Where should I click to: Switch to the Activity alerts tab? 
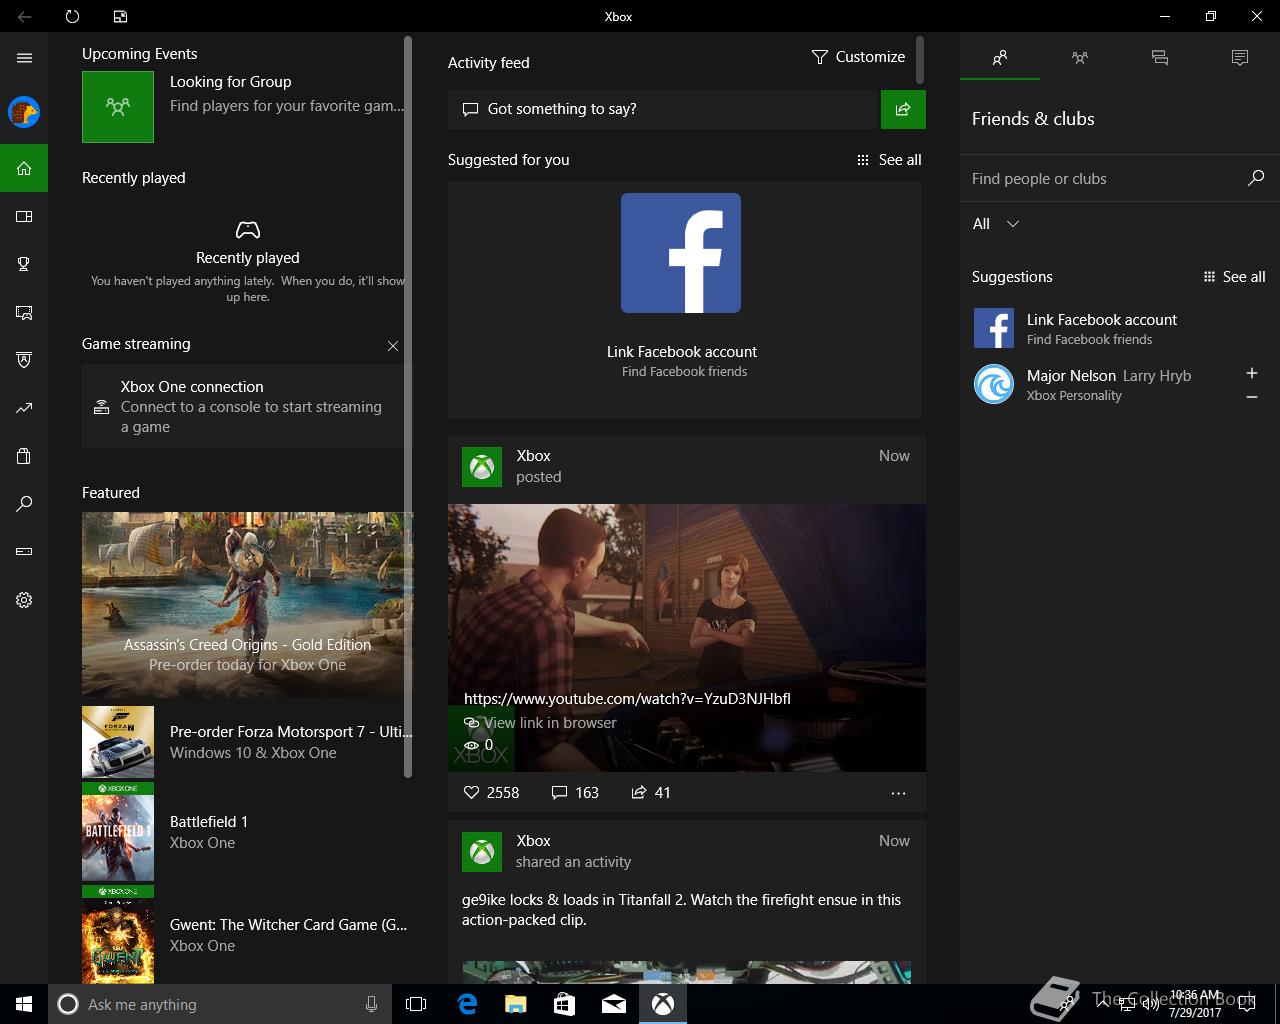1240,58
